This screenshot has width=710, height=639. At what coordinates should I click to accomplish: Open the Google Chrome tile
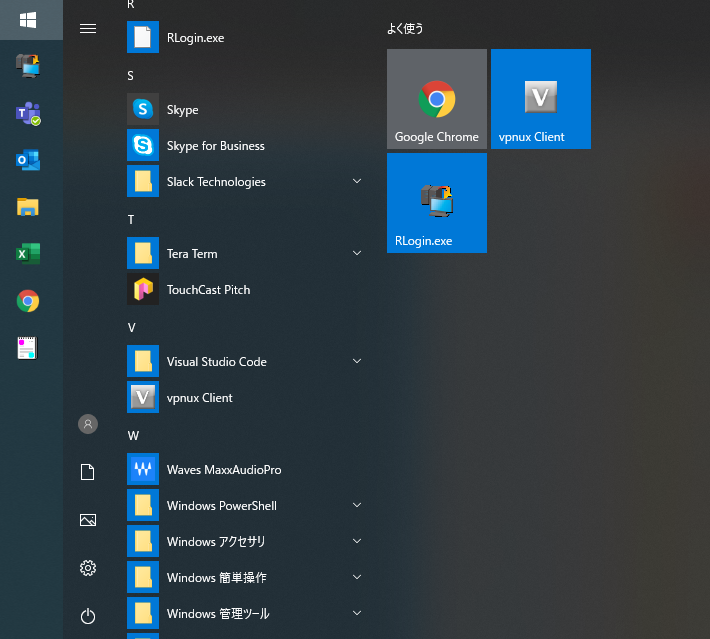click(x=437, y=99)
